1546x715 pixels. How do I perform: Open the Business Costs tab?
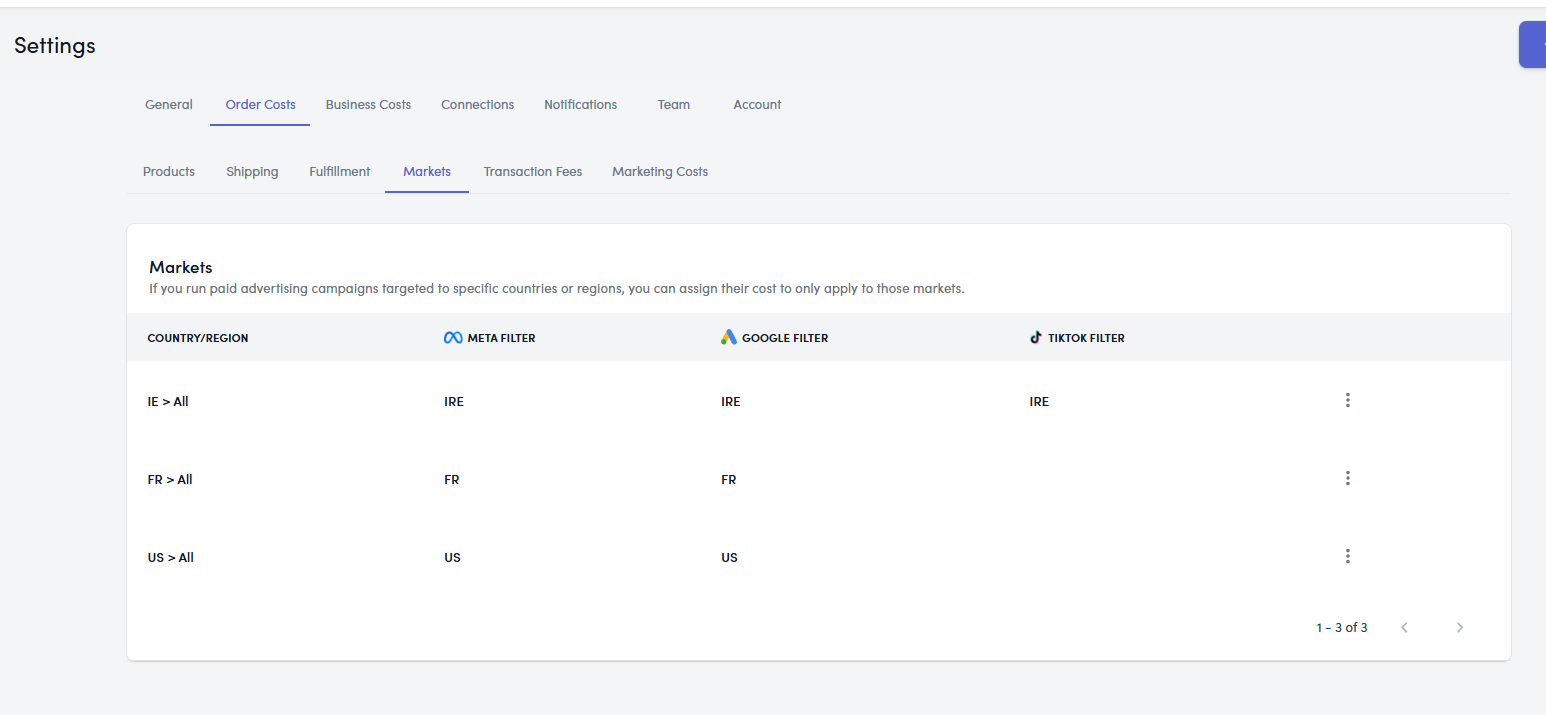(x=368, y=105)
